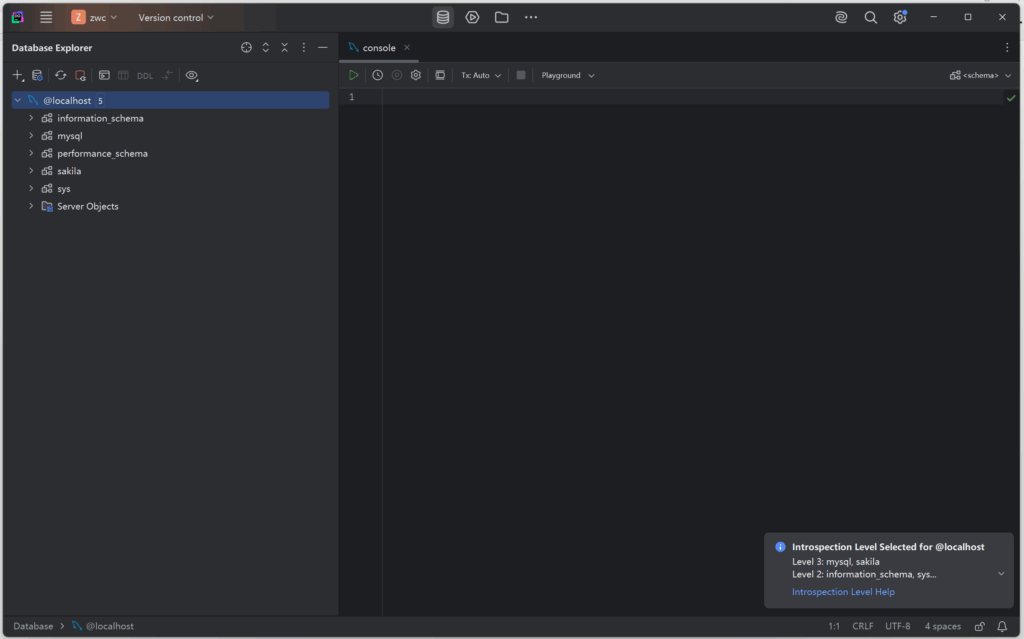Open a query console from the explorer toolbar
The image size is (1024, 639).
point(104,75)
